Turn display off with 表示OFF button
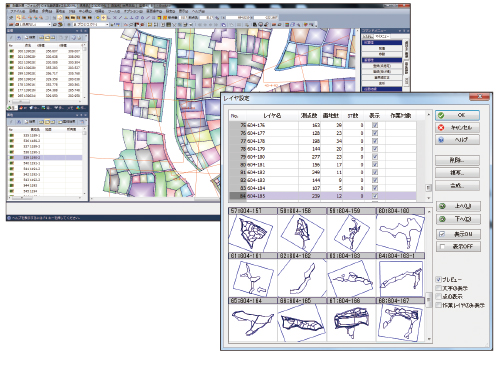Screen dimensions: 500x390 (x=458, y=247)
